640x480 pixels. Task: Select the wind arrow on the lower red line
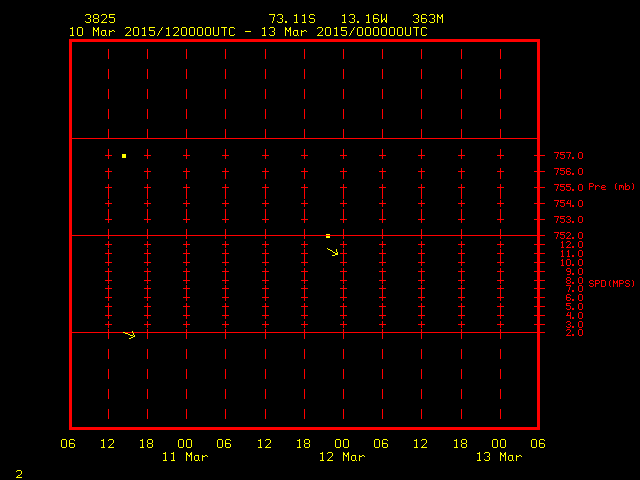point(129,335)
